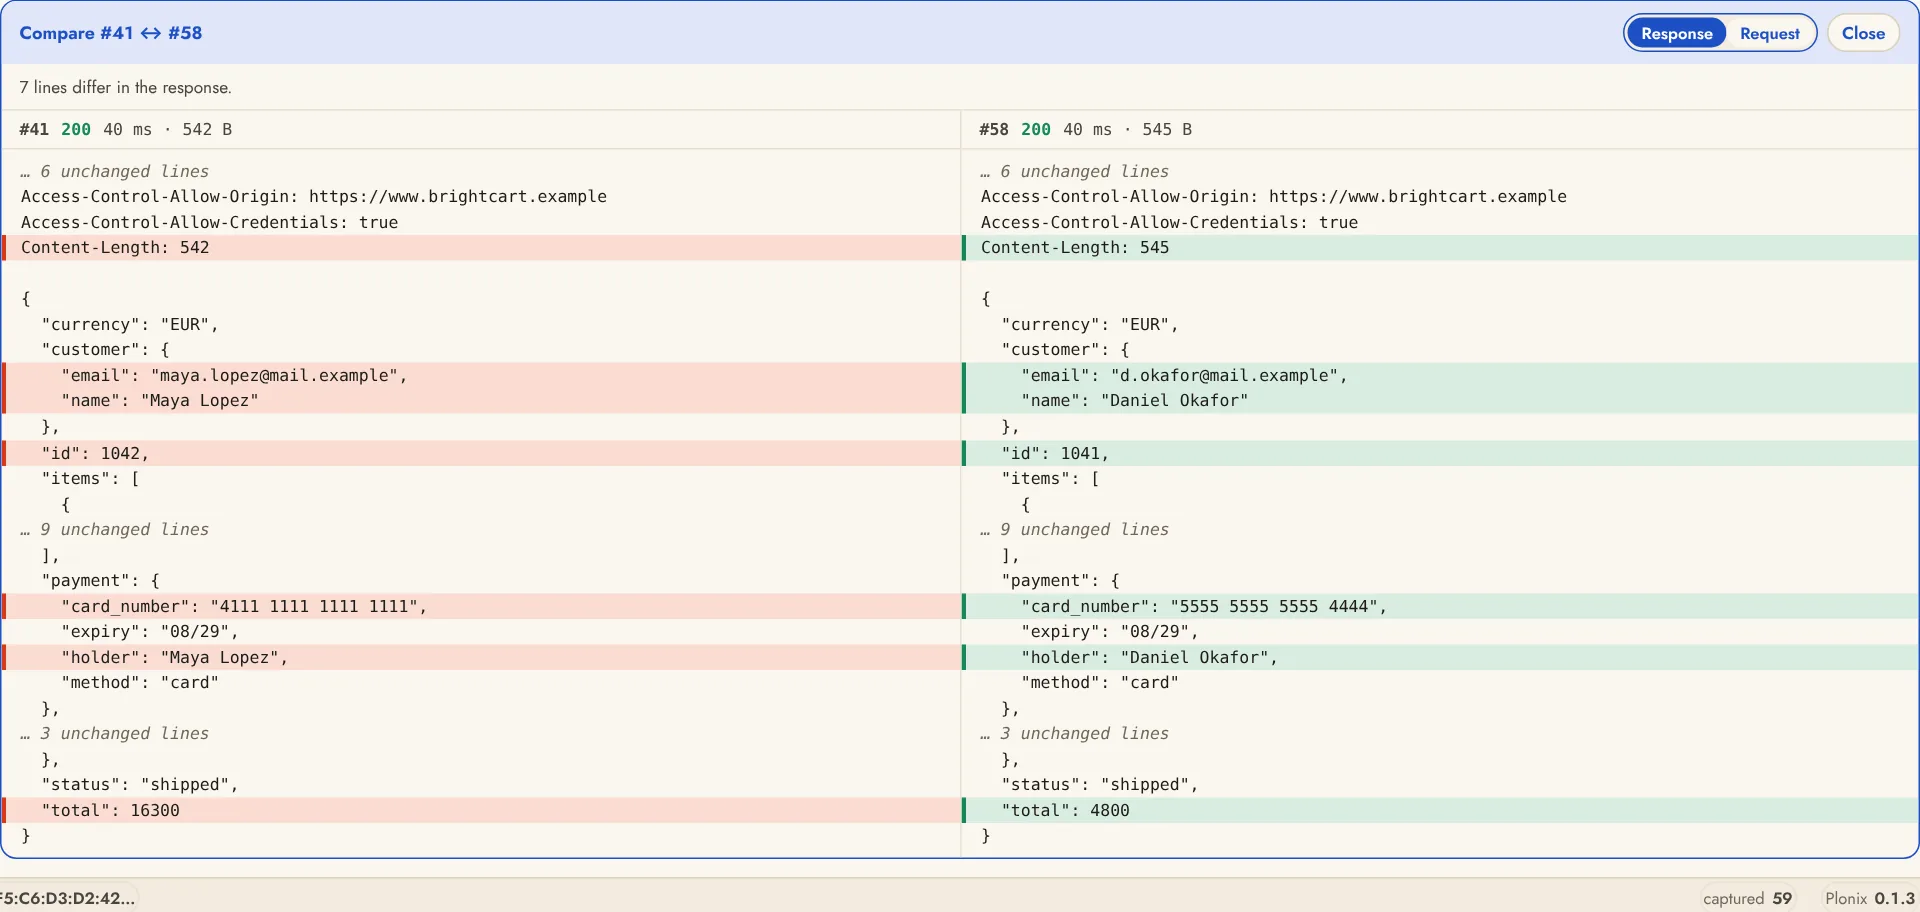Click the Plonix 0.1.3 version label
Screen dimensions: 1920x912
tap(1869, 898)
